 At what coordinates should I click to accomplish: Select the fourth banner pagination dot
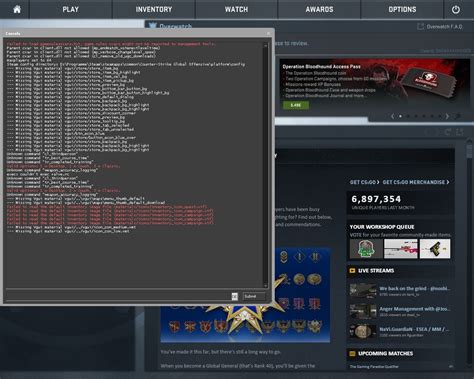click(x=424, y=116)
